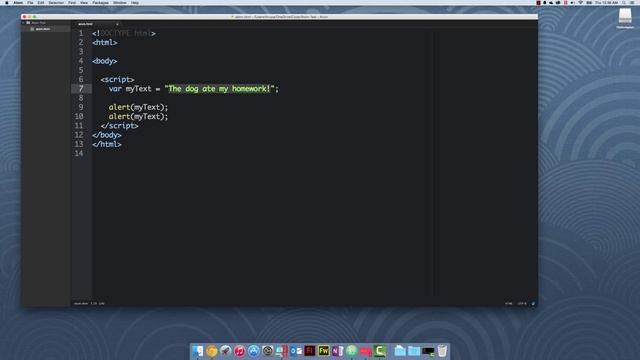The image size is (640, 360).
Task: Open the dark round clock-like Dock icon
Action: click(x=267, y=351)
